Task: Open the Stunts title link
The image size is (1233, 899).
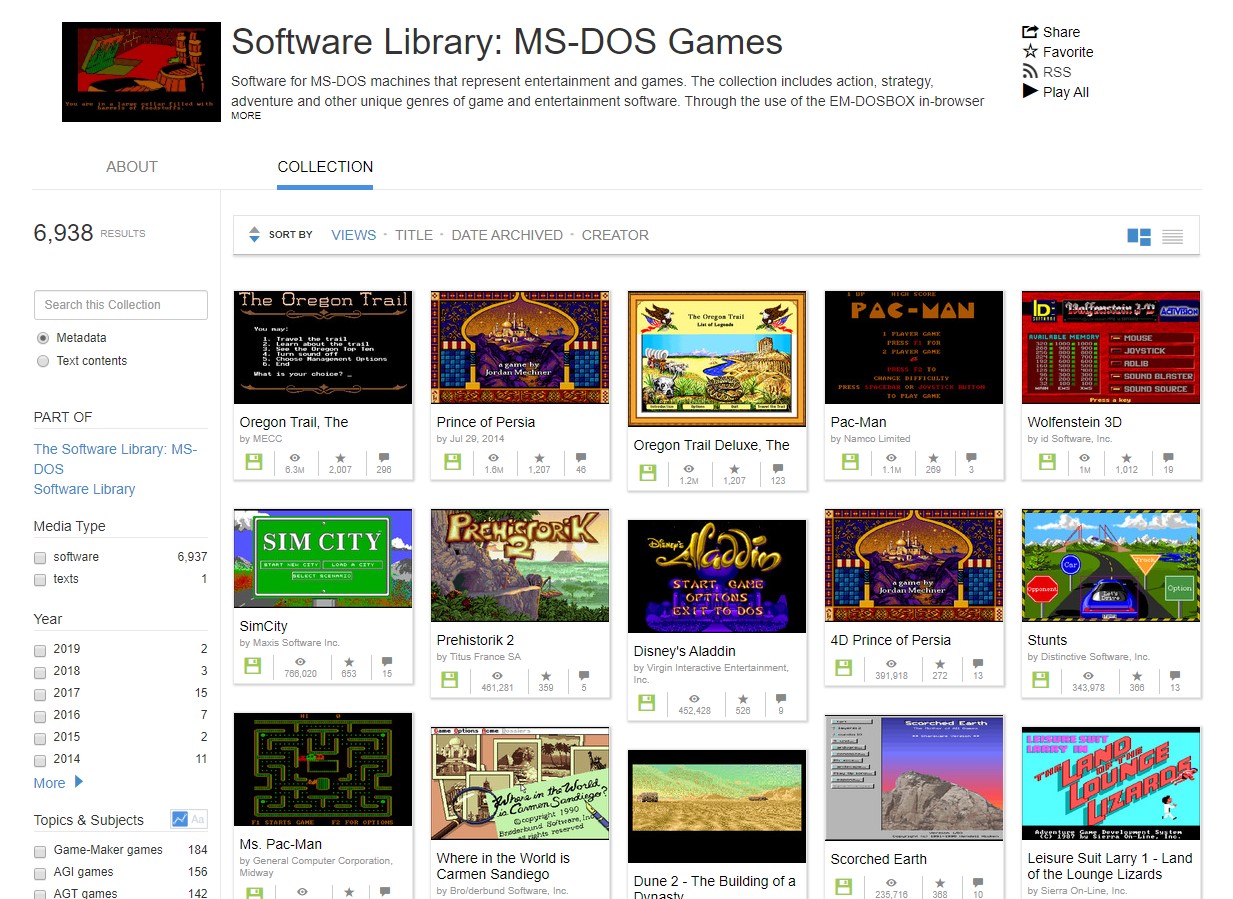Action: [1047, 640]
